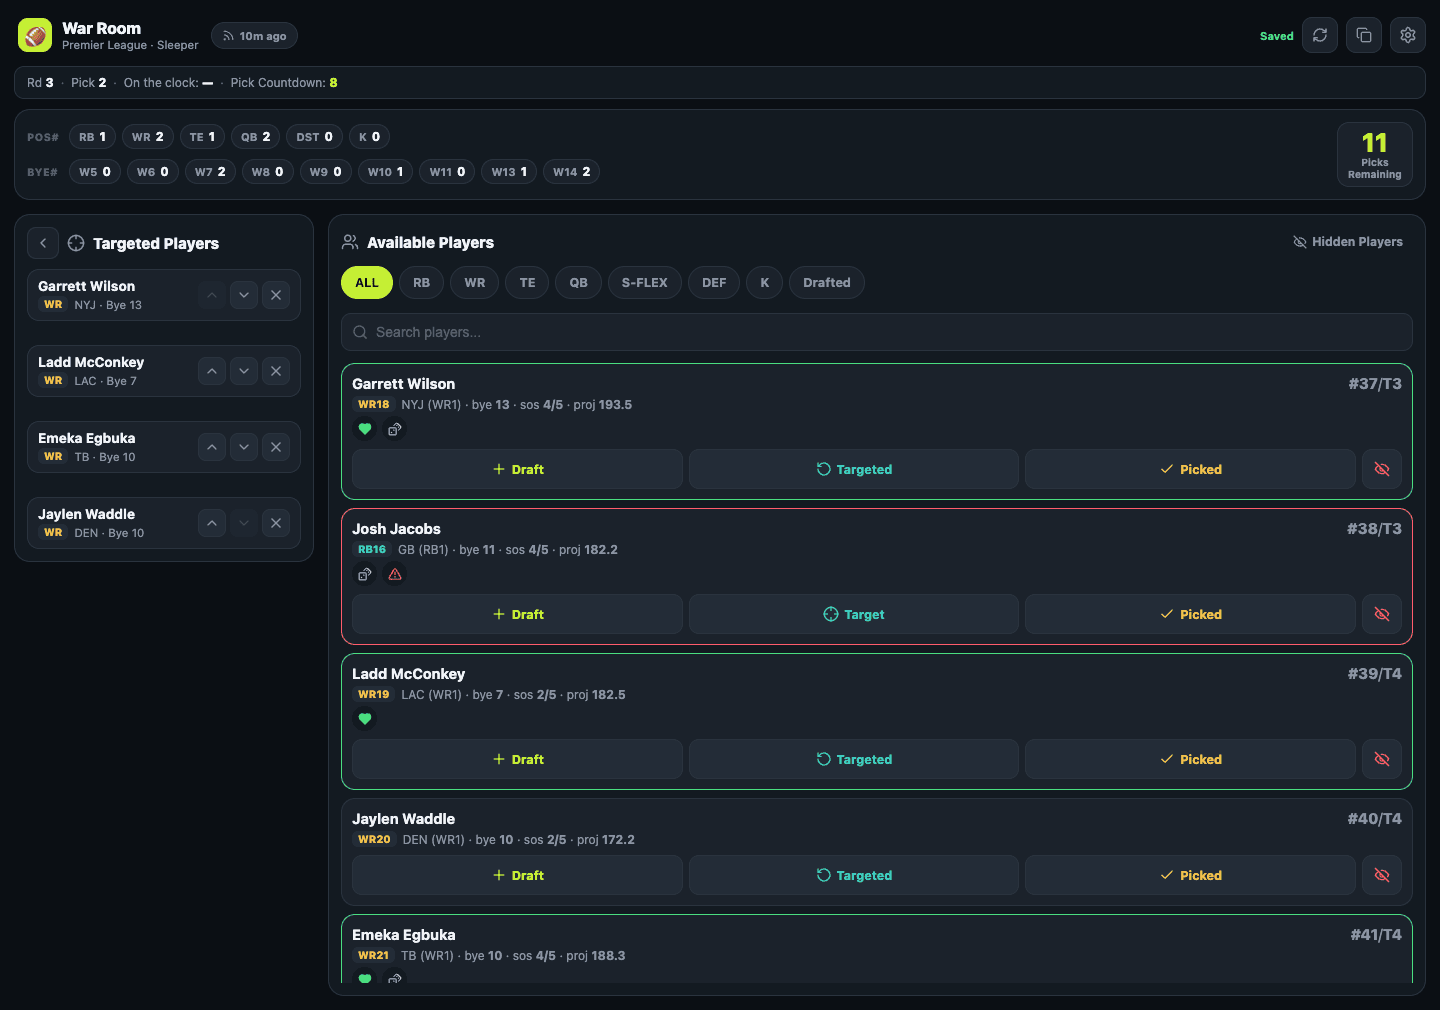Focus the Search players field
The image size is (1440, 1010).
click(877, 332)
